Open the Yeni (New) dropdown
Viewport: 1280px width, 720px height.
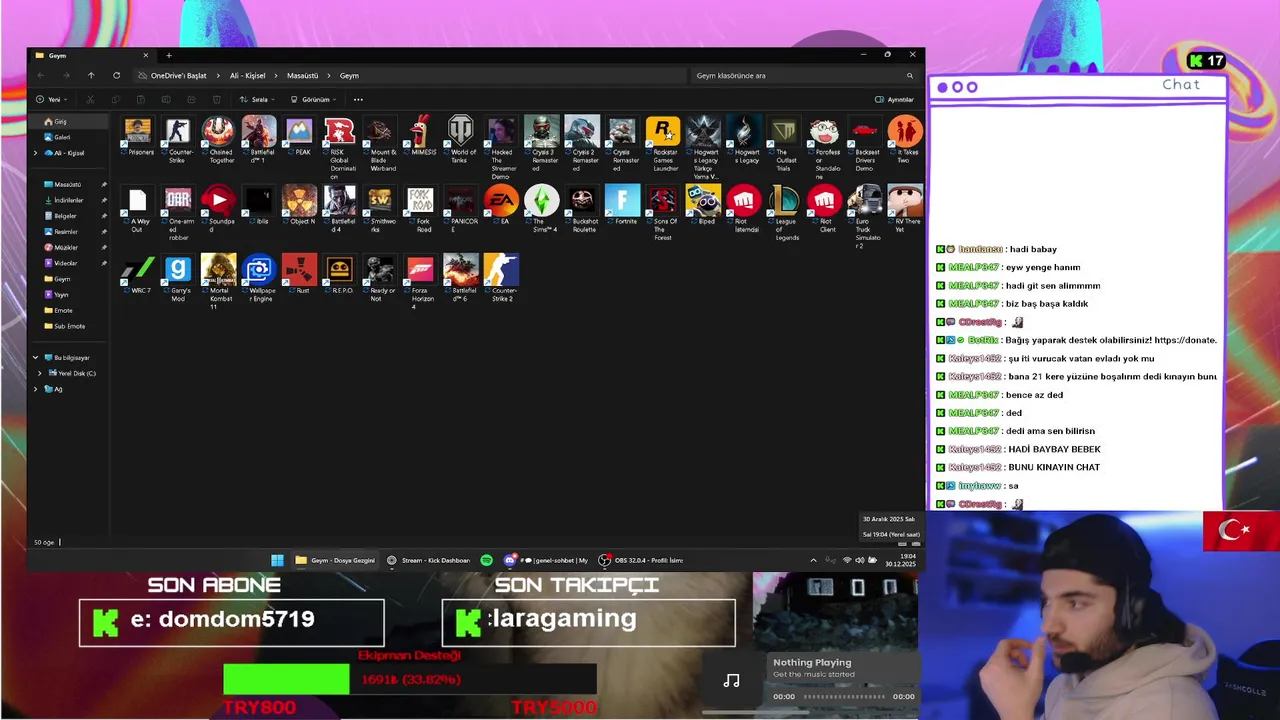pyautogui.click(x=53, y=99)
